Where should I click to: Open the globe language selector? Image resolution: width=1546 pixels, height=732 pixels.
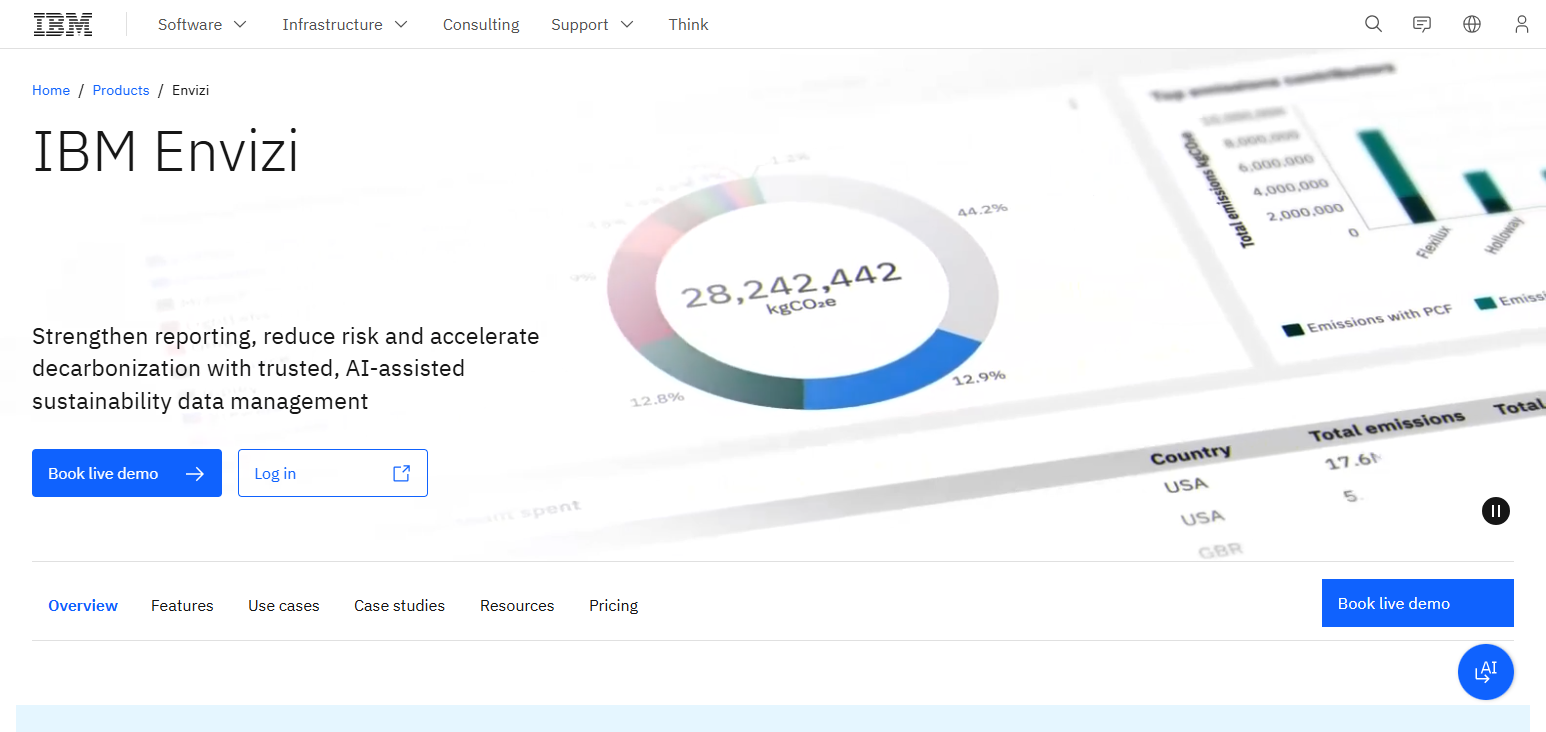pyautogui.click(x=1472, y=24)
